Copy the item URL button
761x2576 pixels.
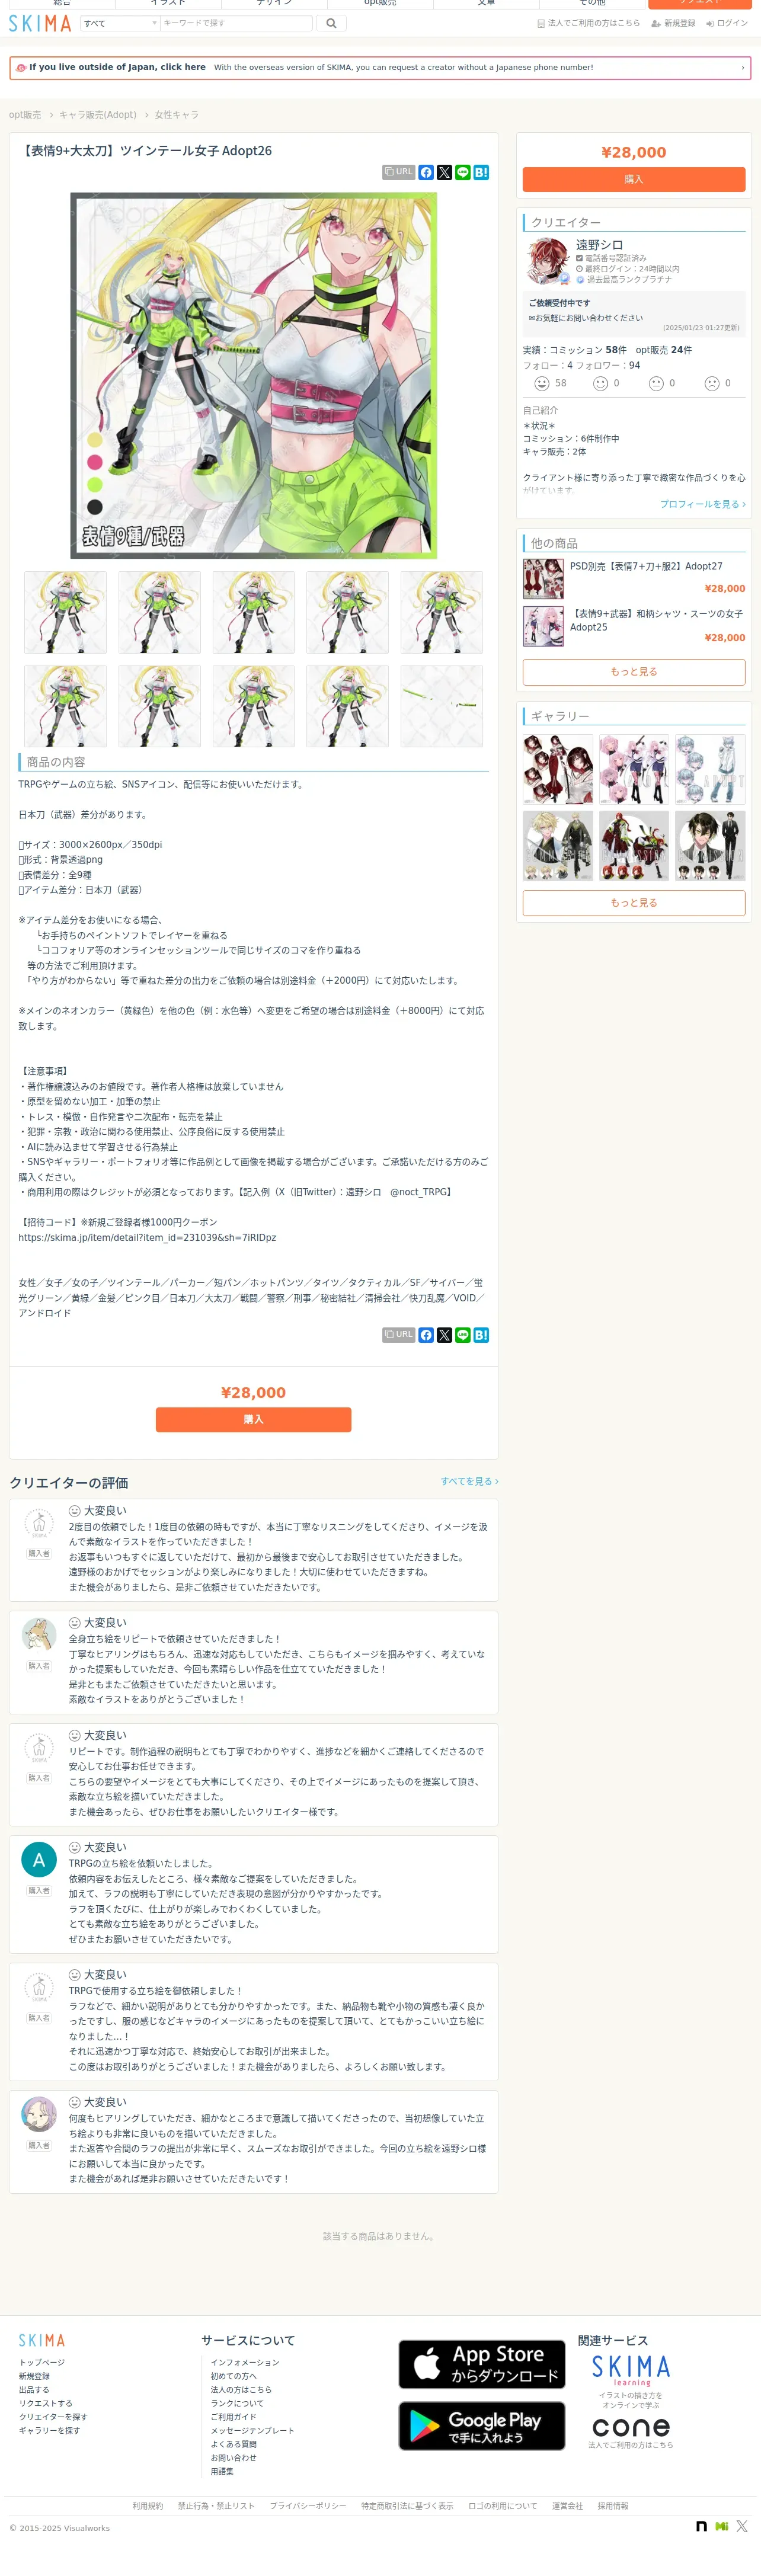[399, 172]
